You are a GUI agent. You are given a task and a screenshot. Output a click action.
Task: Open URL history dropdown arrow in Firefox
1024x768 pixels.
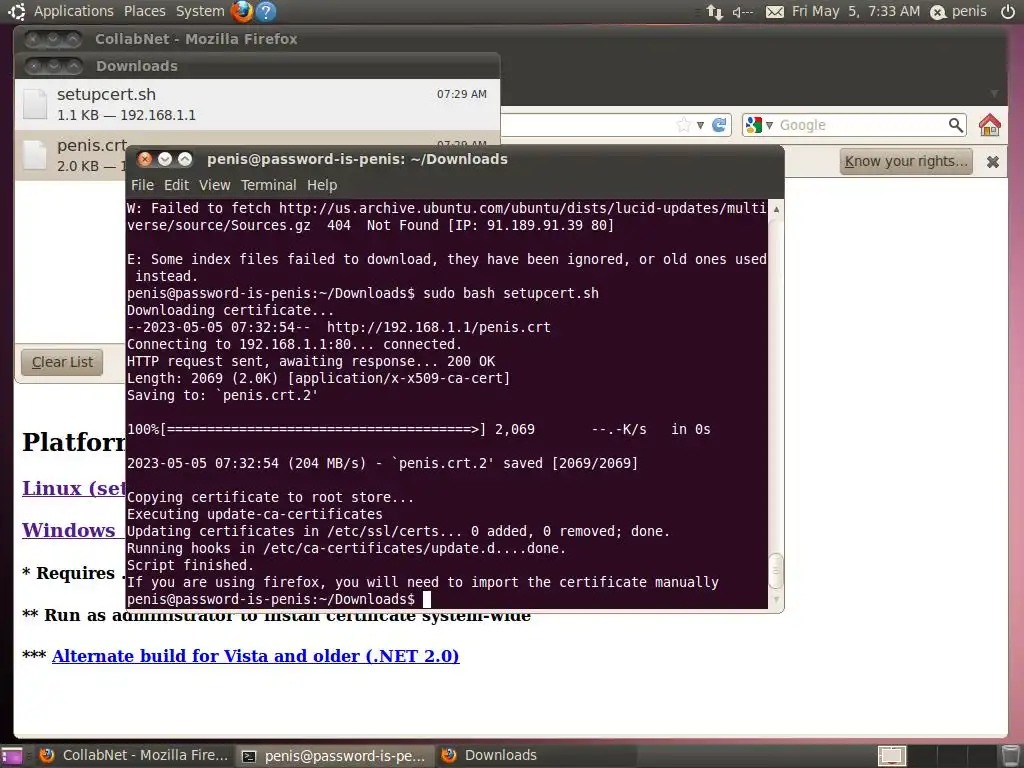pyautogui.click(x=700, y=125)
